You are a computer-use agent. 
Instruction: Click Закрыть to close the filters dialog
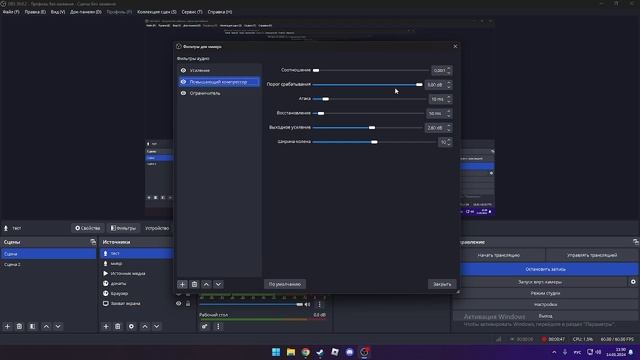(x=442, y=284)
